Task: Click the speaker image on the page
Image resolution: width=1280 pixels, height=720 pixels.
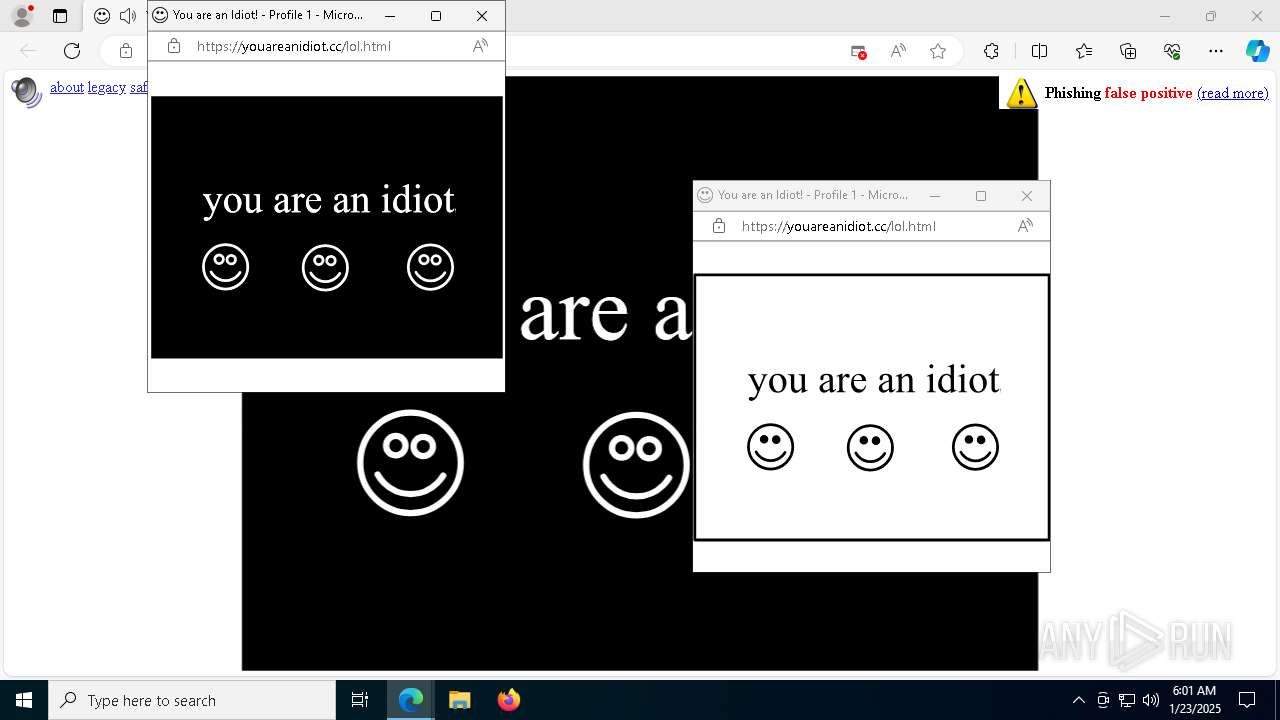Action: (x=27, y=91)
